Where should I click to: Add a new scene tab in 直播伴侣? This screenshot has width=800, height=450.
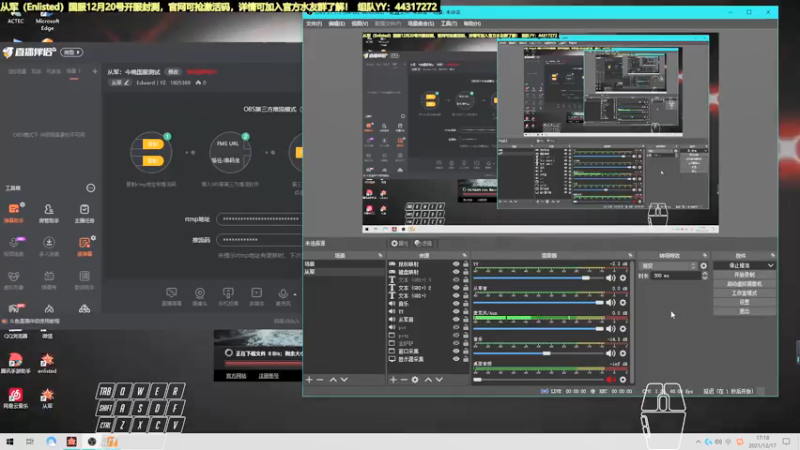pos(94,71)
